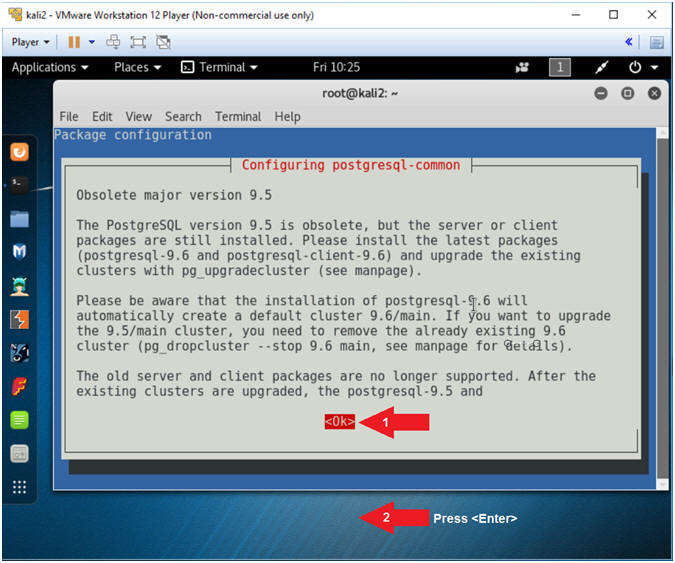The height and width of the screenshot is (563, 675).
Task: Click the Ok button in postgresql dialog
Action: (339, 421)
